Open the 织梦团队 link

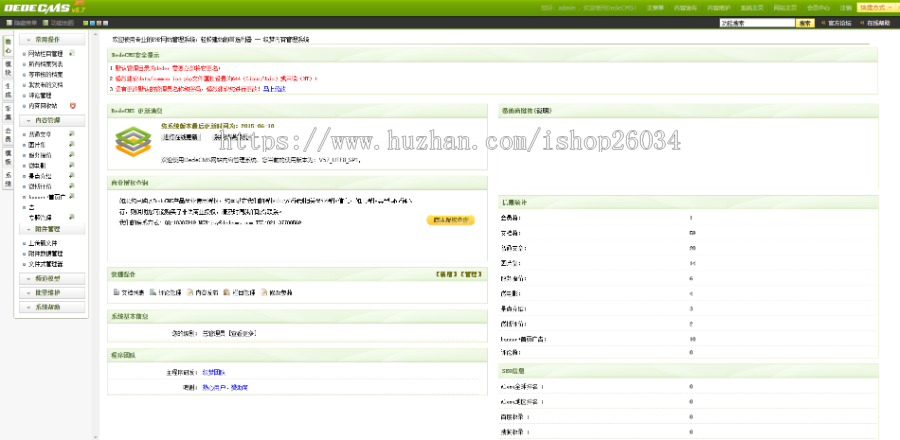[x=214, y=372]
